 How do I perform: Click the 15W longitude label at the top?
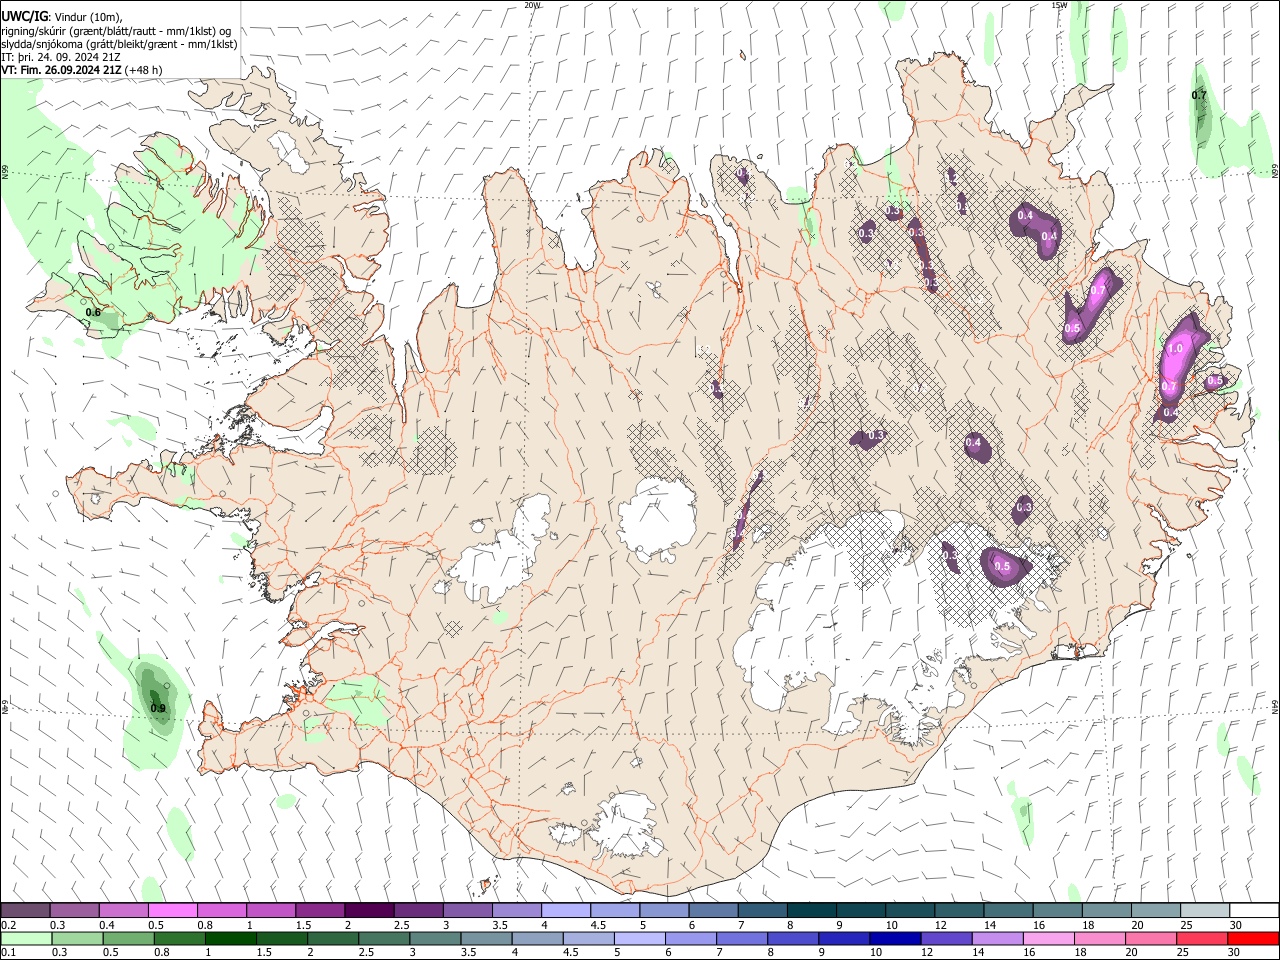[1059, 5]
